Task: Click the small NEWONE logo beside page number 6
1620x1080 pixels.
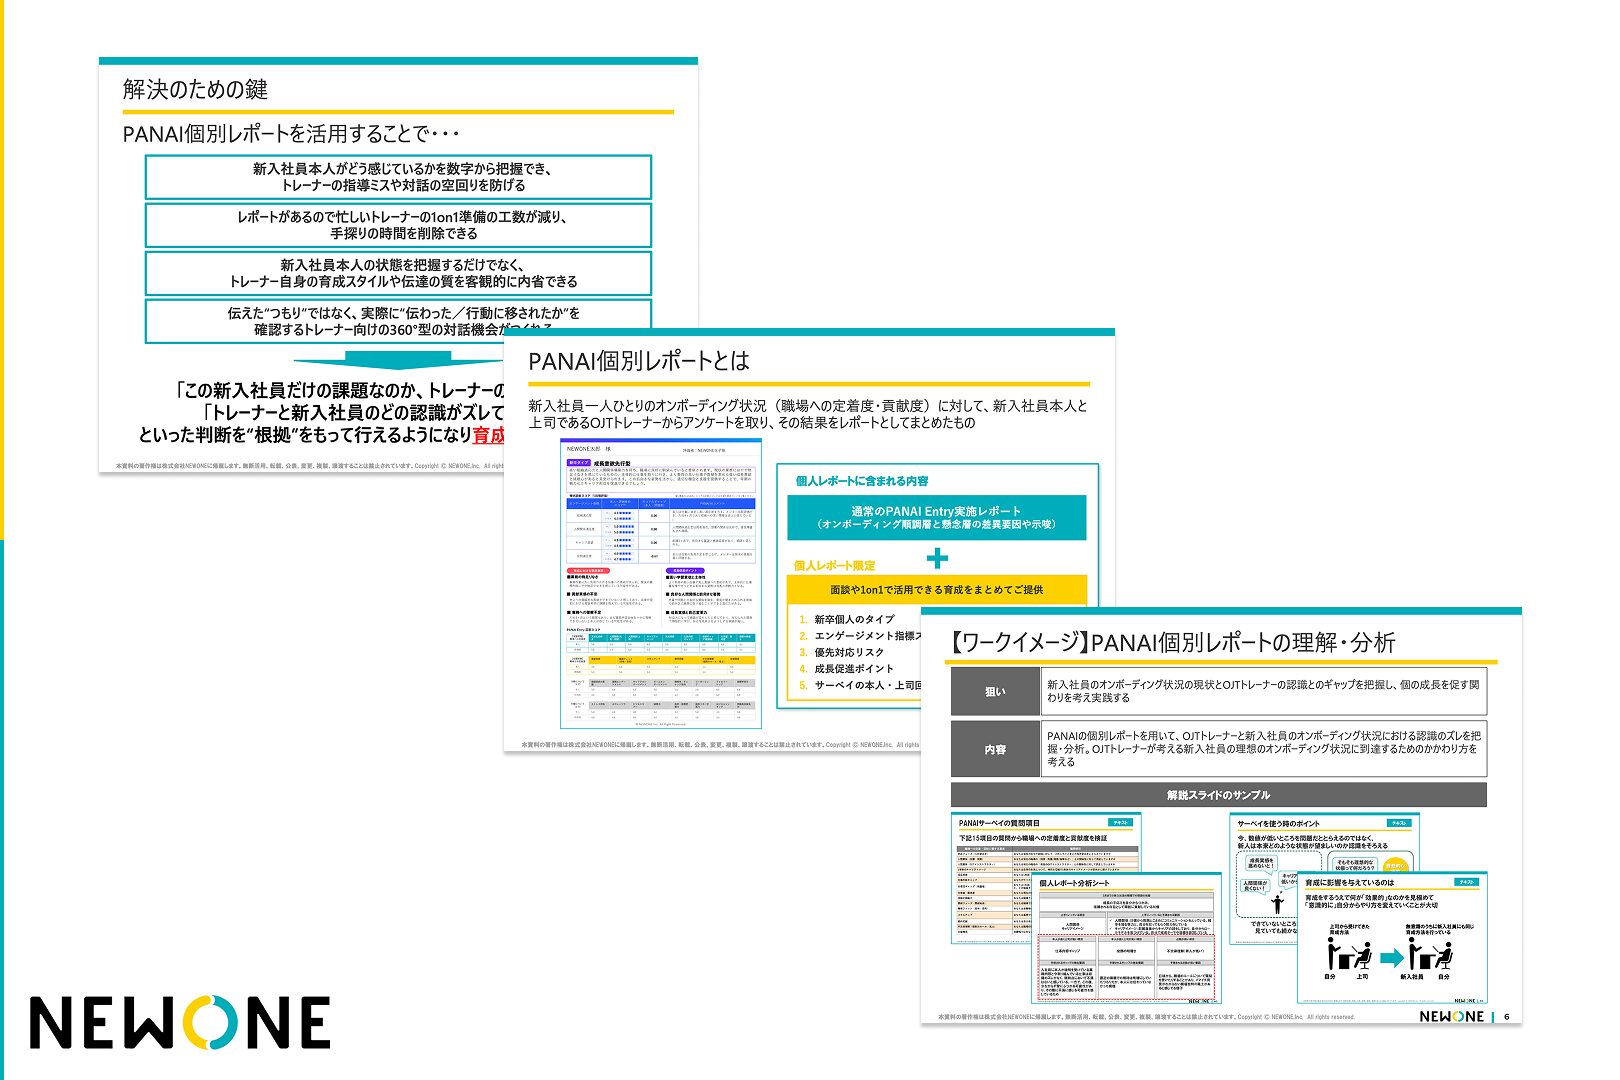Action: pyautogui.click(x=1451, y=1016)
